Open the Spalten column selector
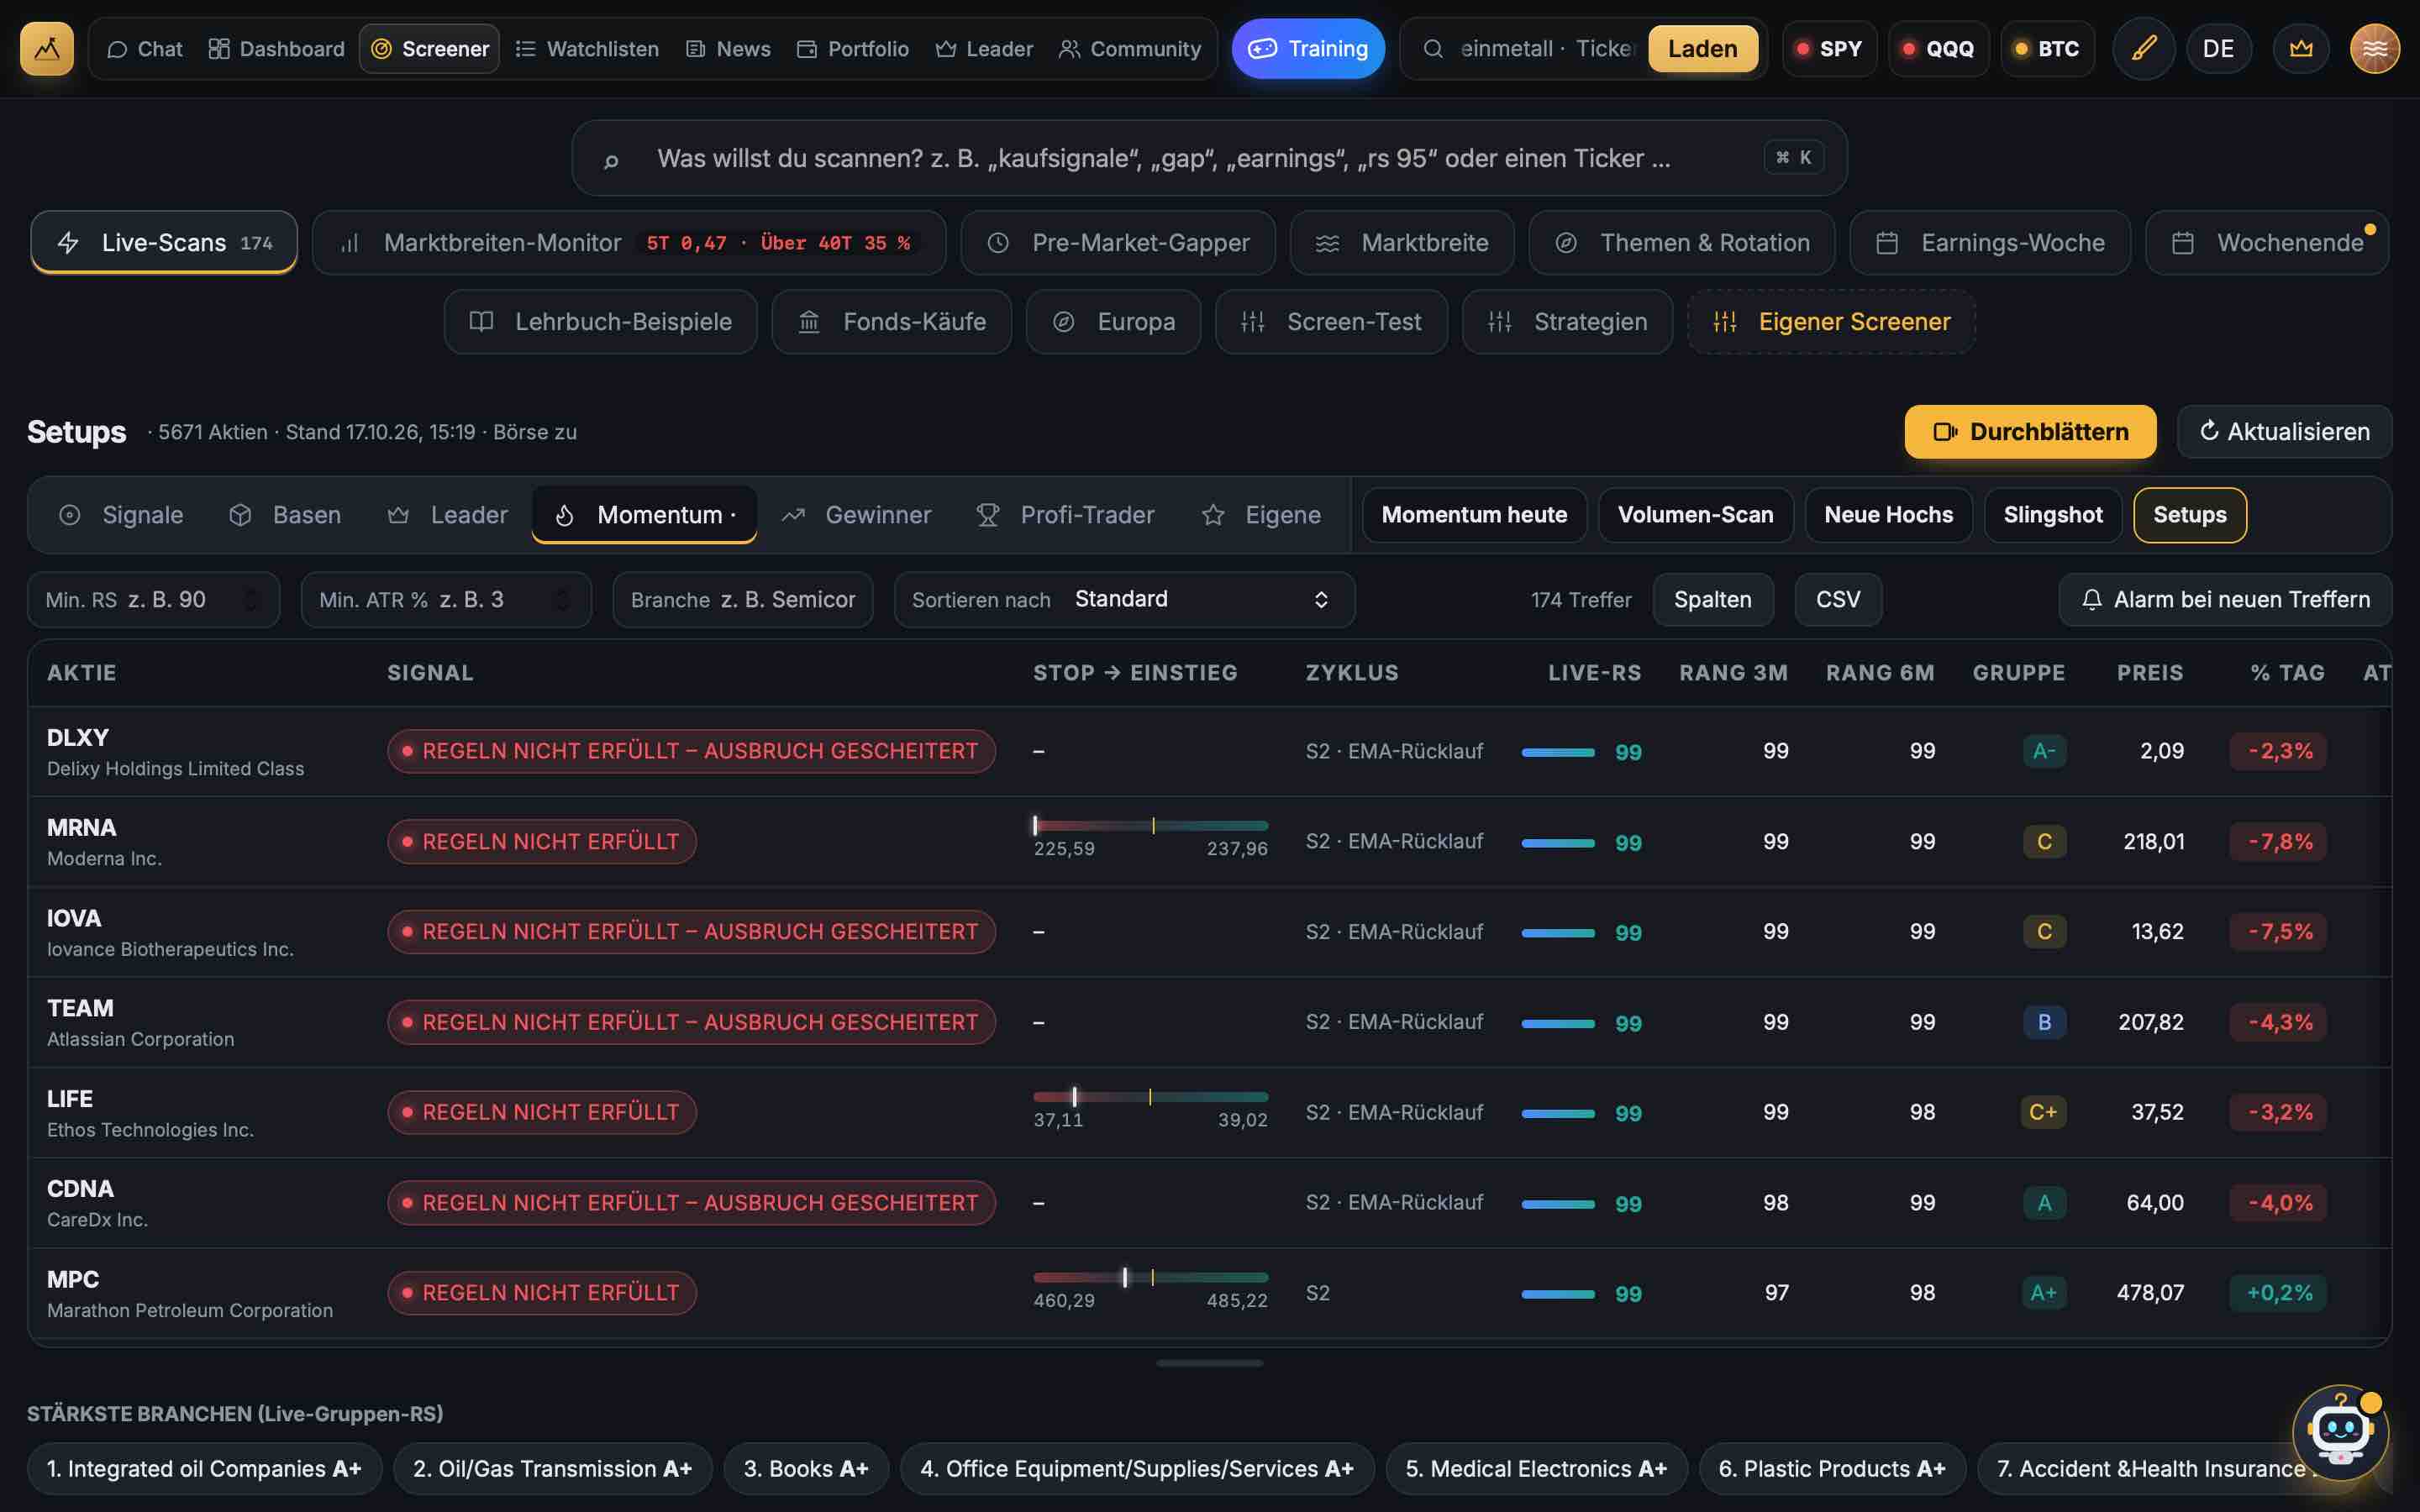The image size is (2420, 1512). pyautogui.click(x=1712, y=599)
